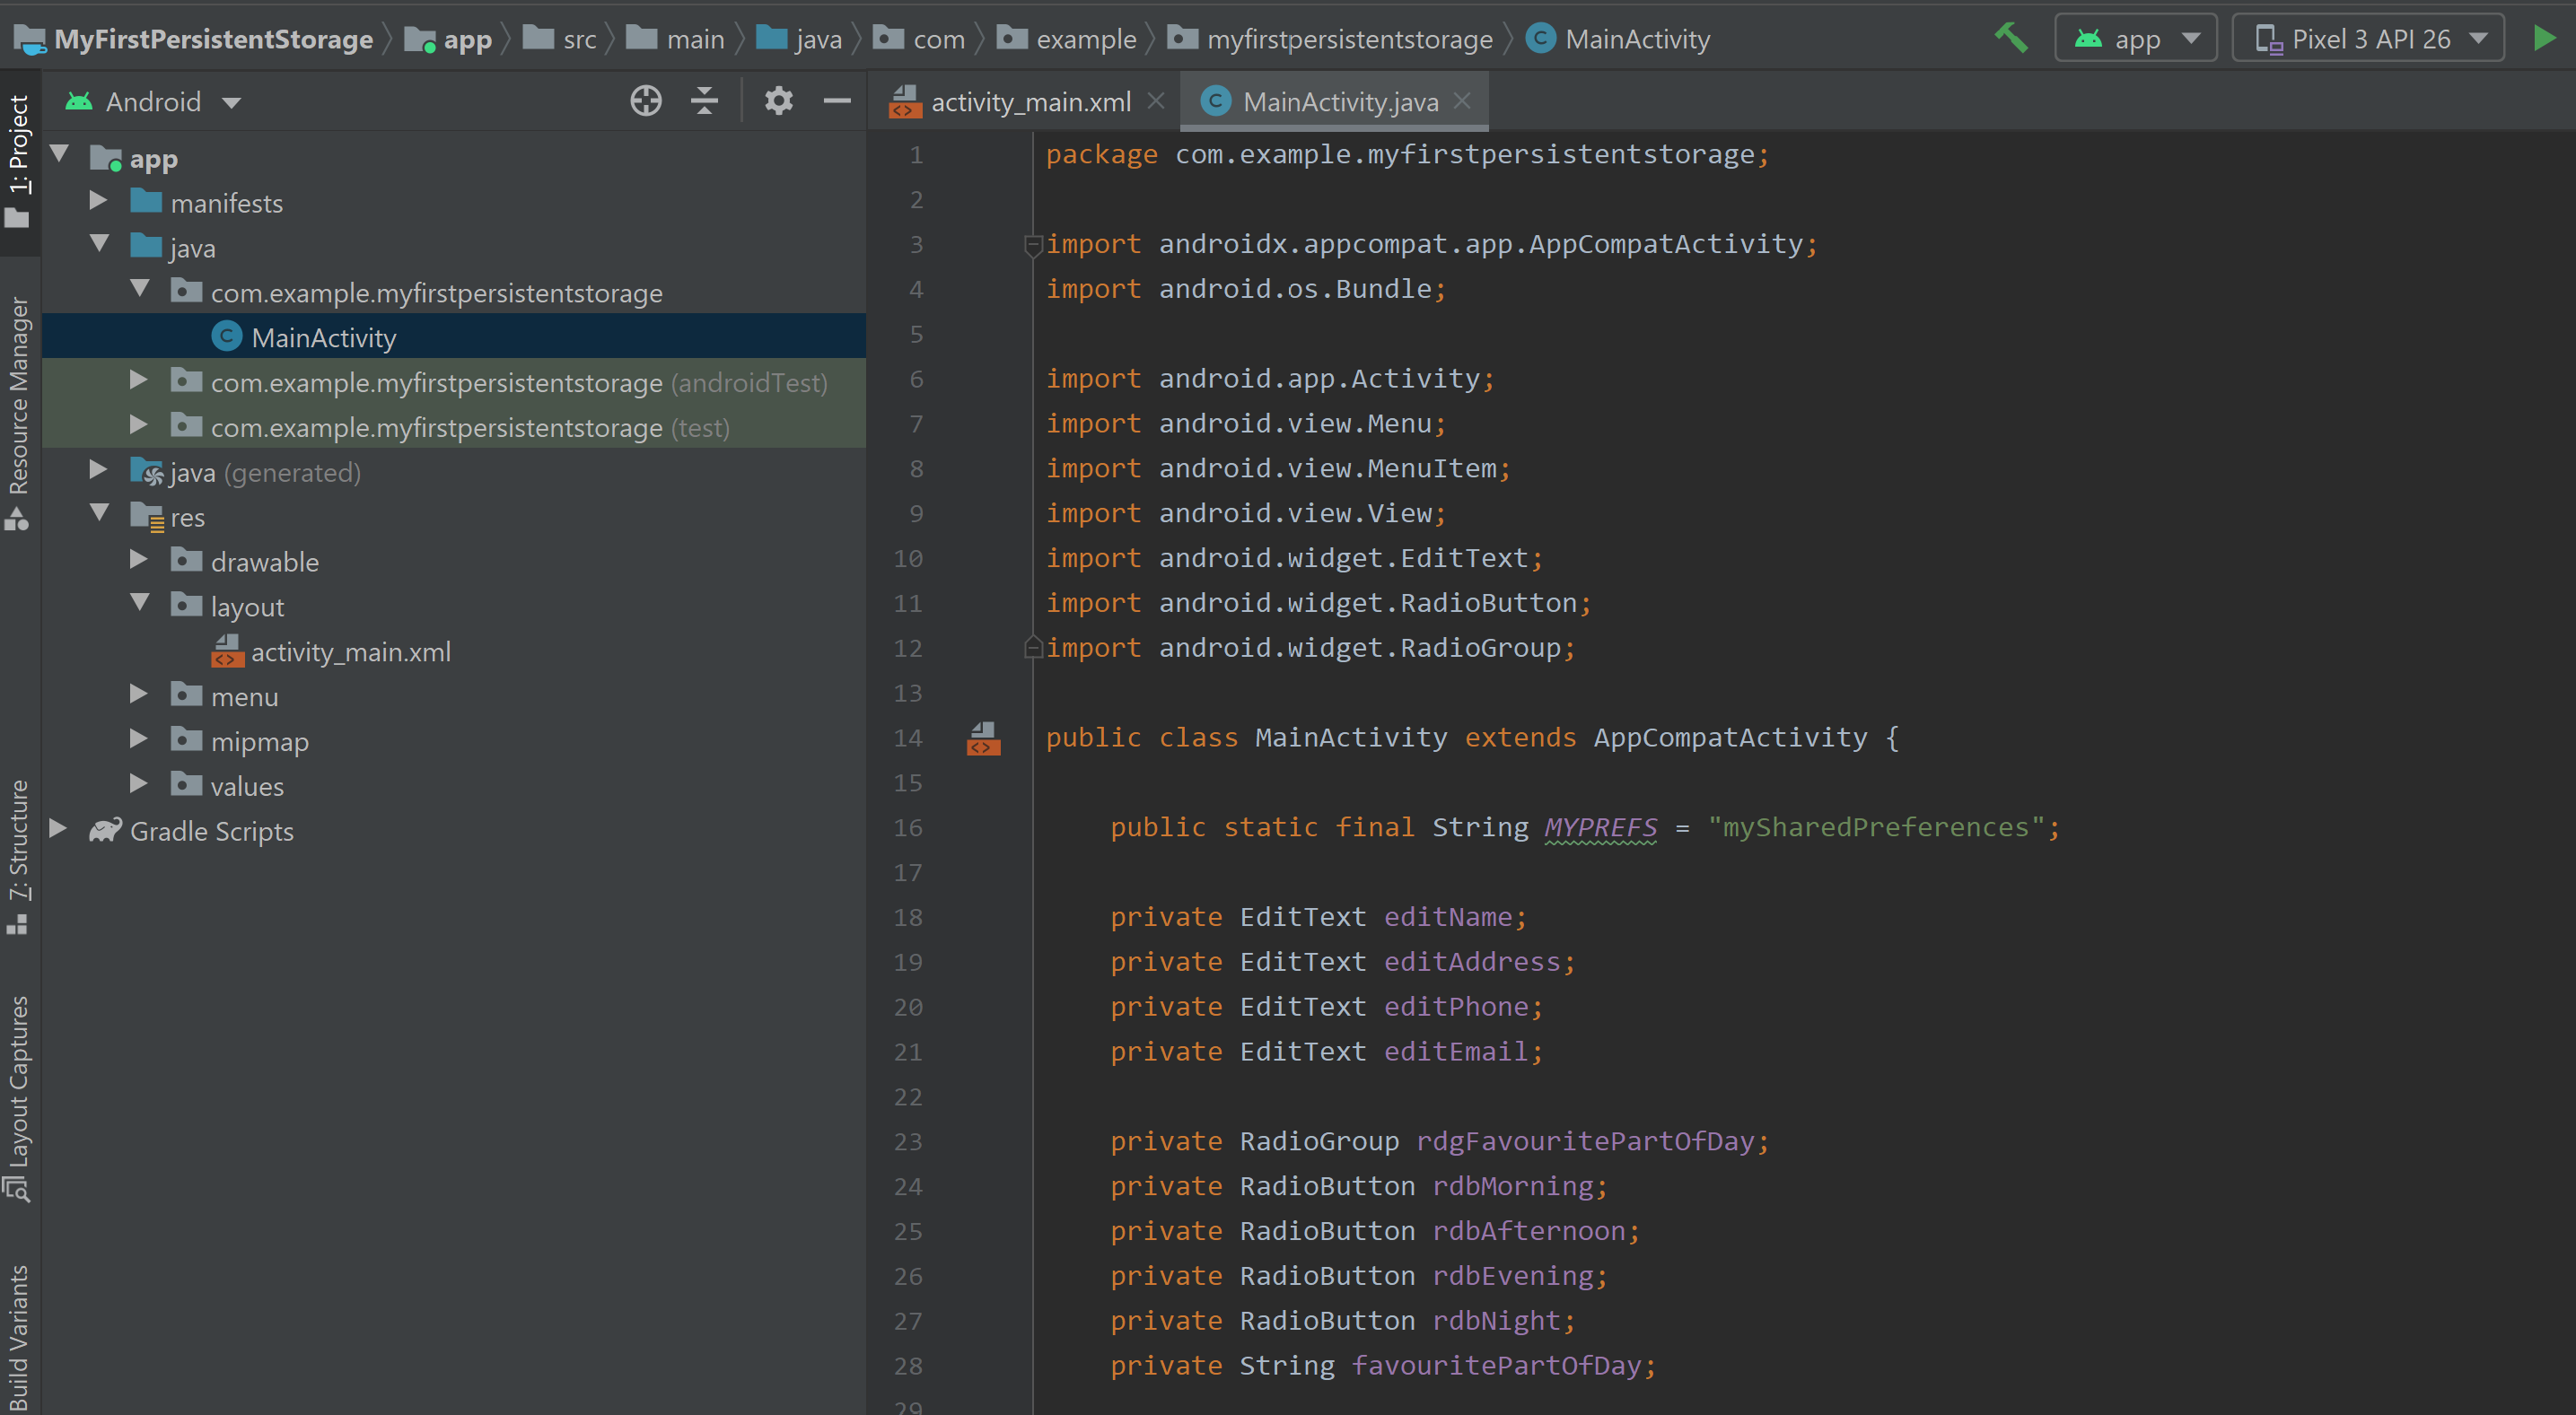
Task: Expand the (test) package node
Action: (139, 425)
